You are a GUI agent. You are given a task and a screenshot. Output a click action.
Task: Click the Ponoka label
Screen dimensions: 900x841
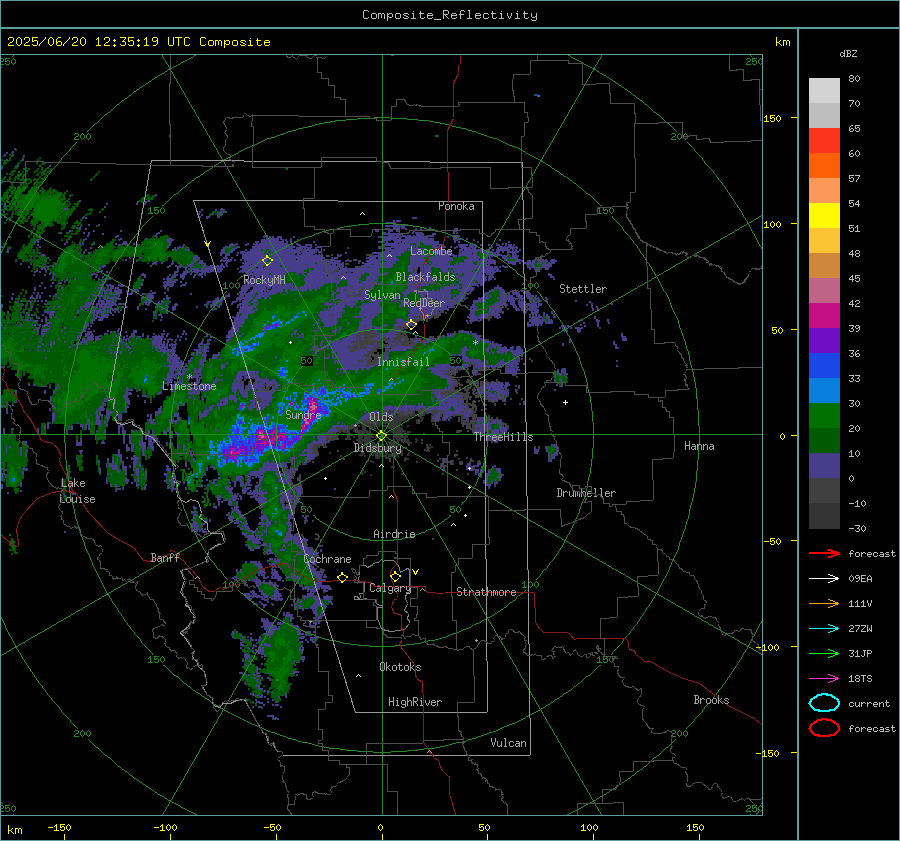tap(456, 206)
